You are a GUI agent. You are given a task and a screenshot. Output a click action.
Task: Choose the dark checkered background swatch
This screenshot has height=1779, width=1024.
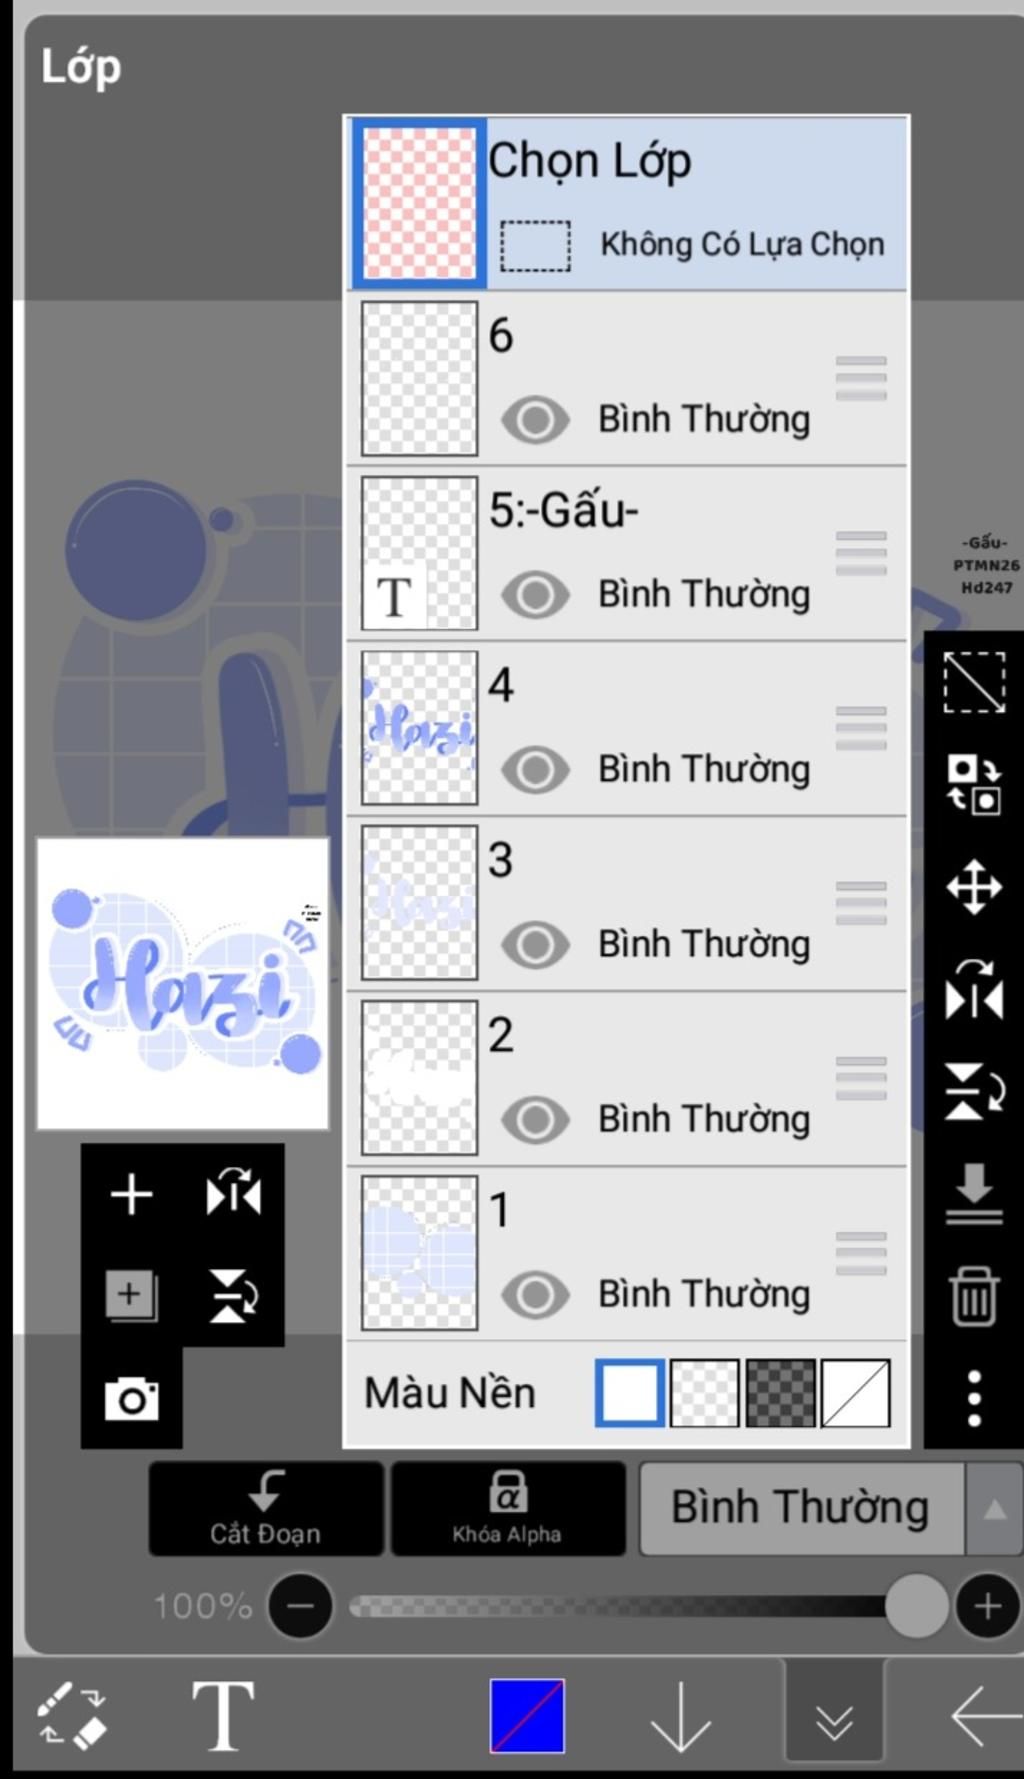[780, 1392]
